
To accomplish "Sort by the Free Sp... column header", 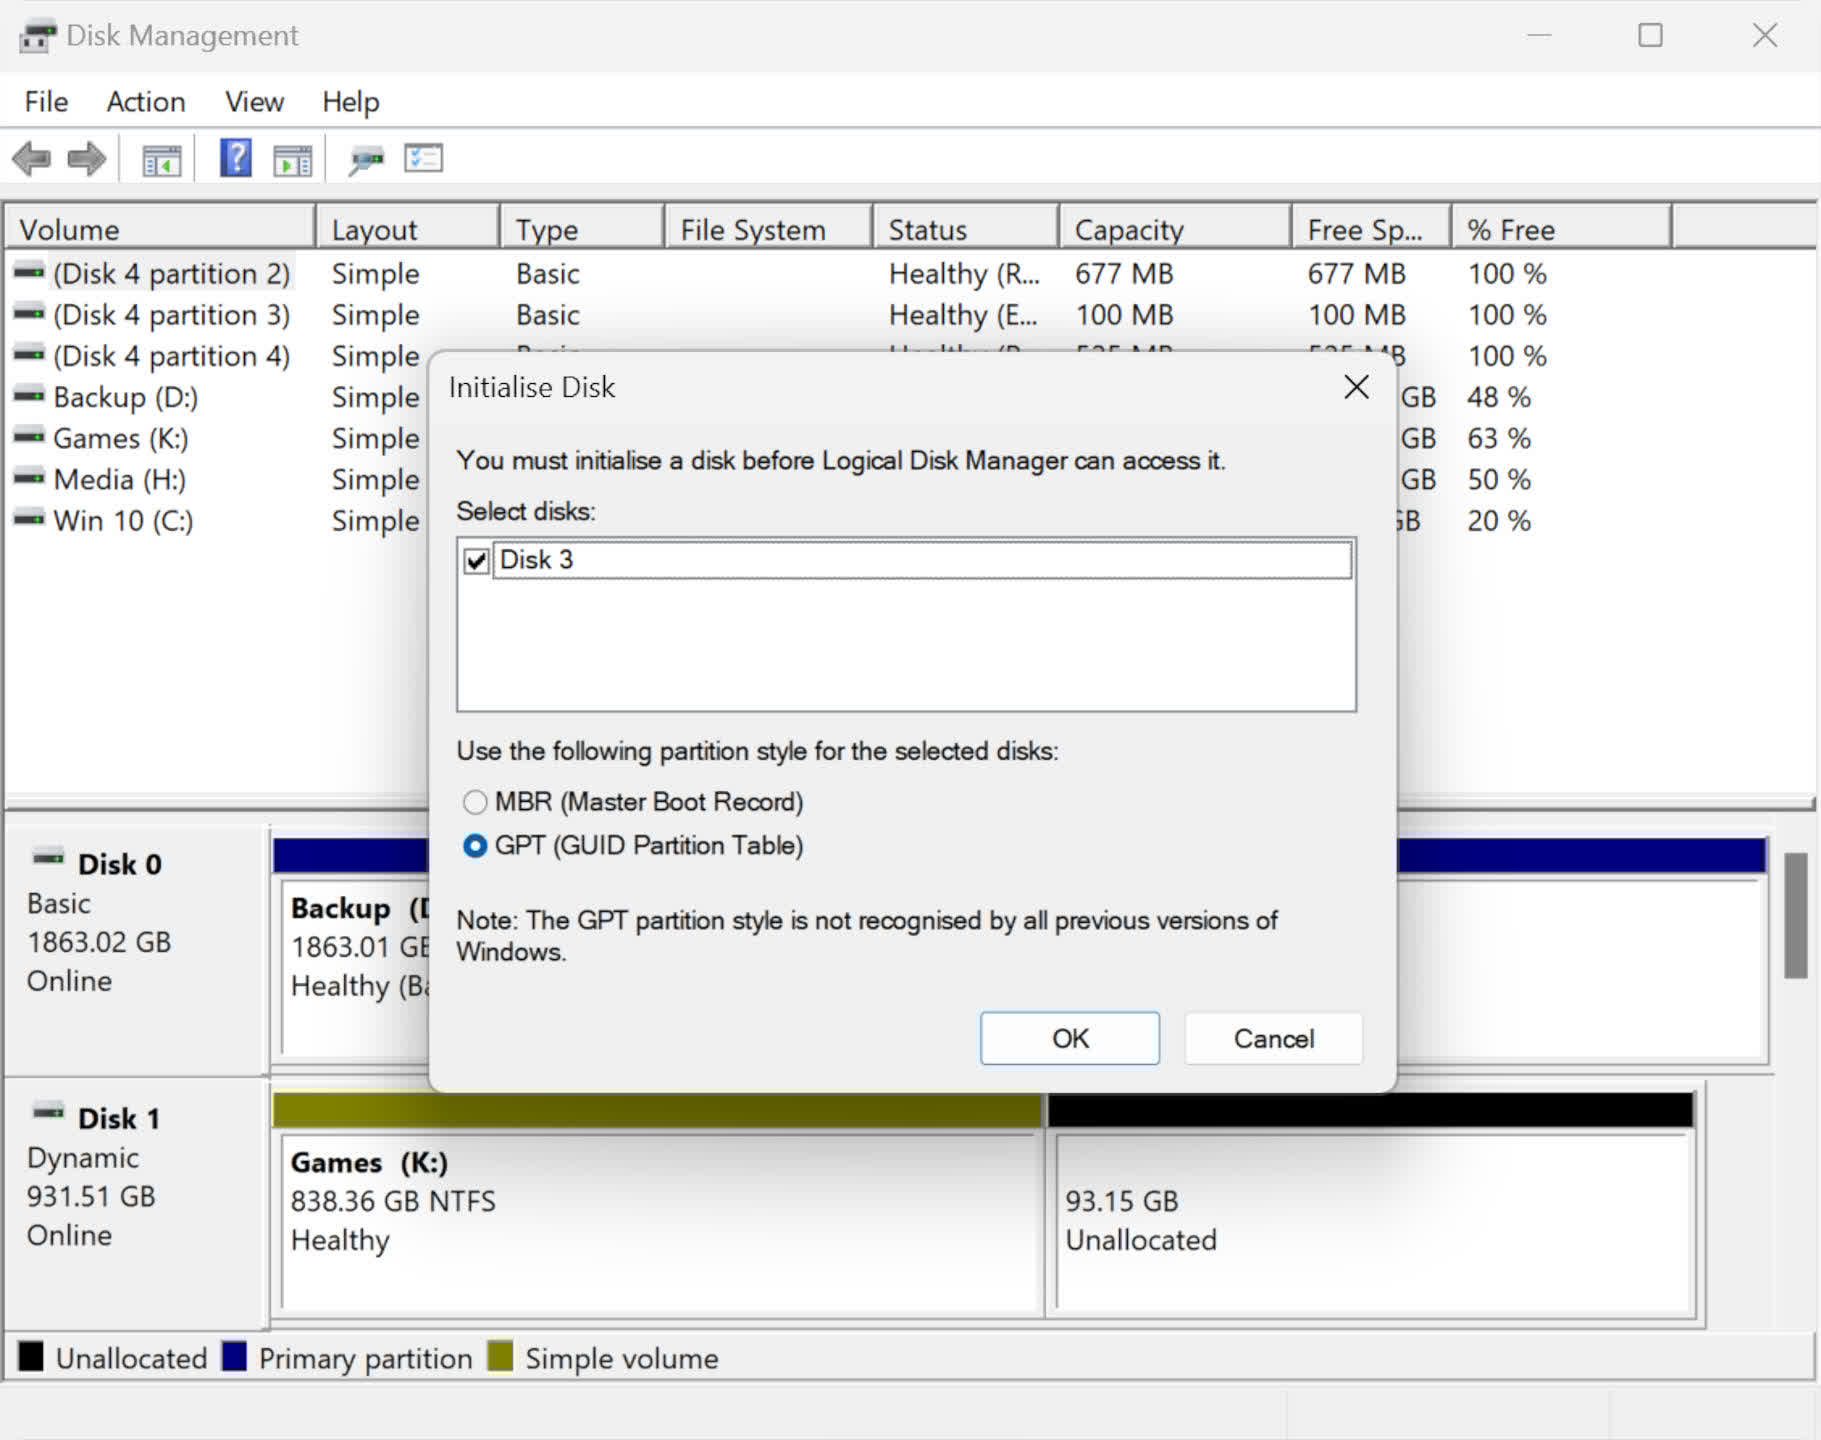I will pyautogui.click(x=1371, y=229).
